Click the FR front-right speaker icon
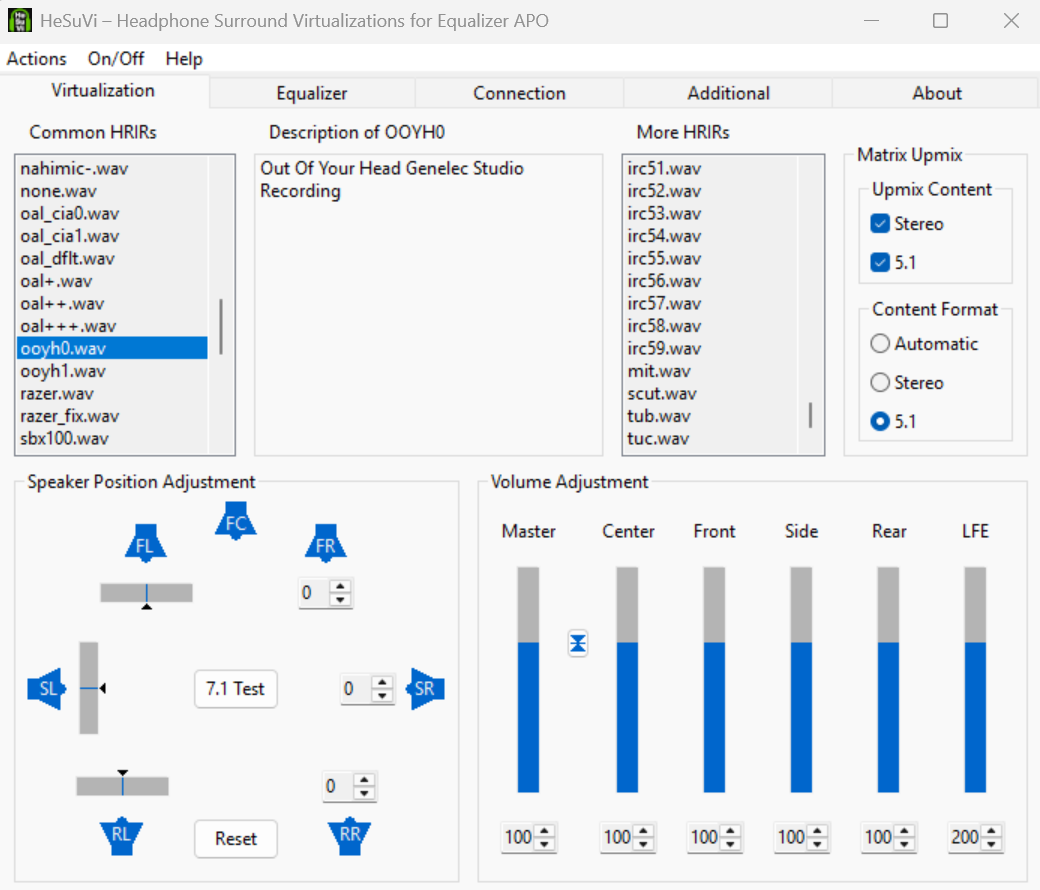This screenshot has width=1040, height=890. point(326,544)
